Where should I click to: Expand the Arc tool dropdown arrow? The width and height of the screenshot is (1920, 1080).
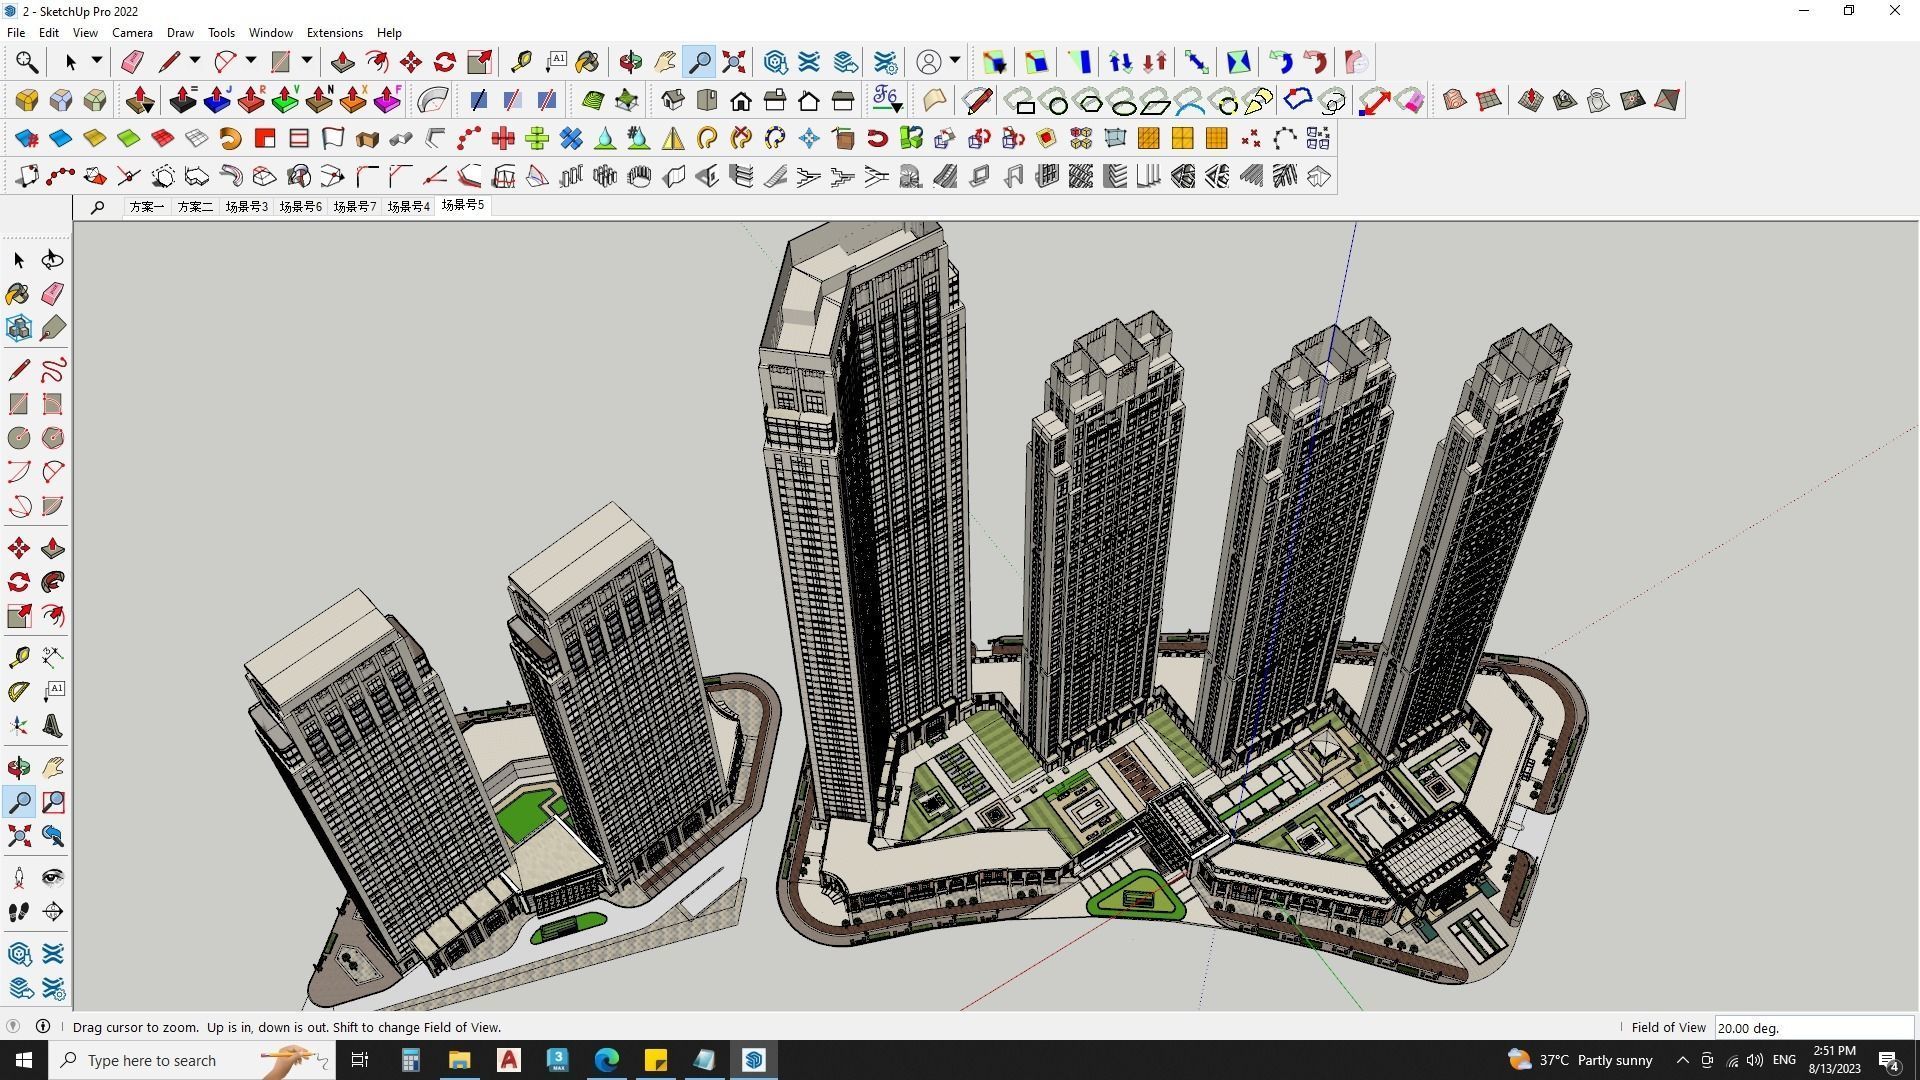click(251, 61)
